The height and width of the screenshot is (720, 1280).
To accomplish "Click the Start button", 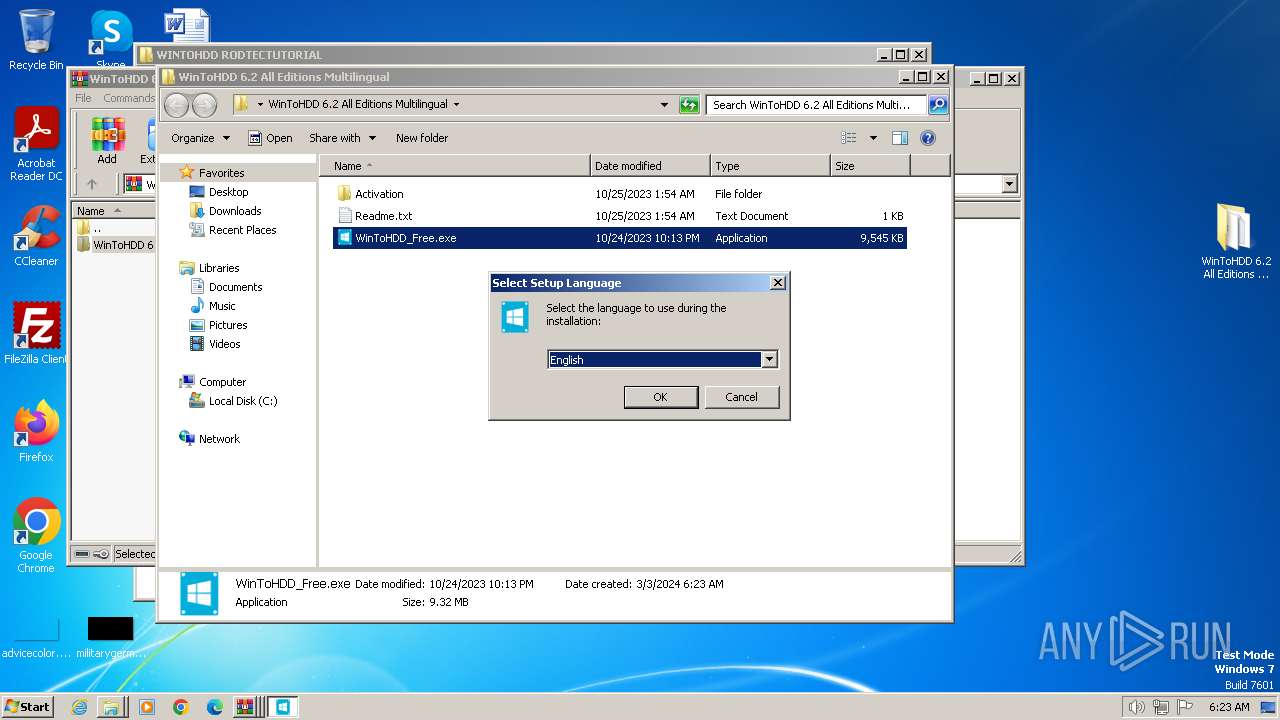I will click(x=27, y=707).
